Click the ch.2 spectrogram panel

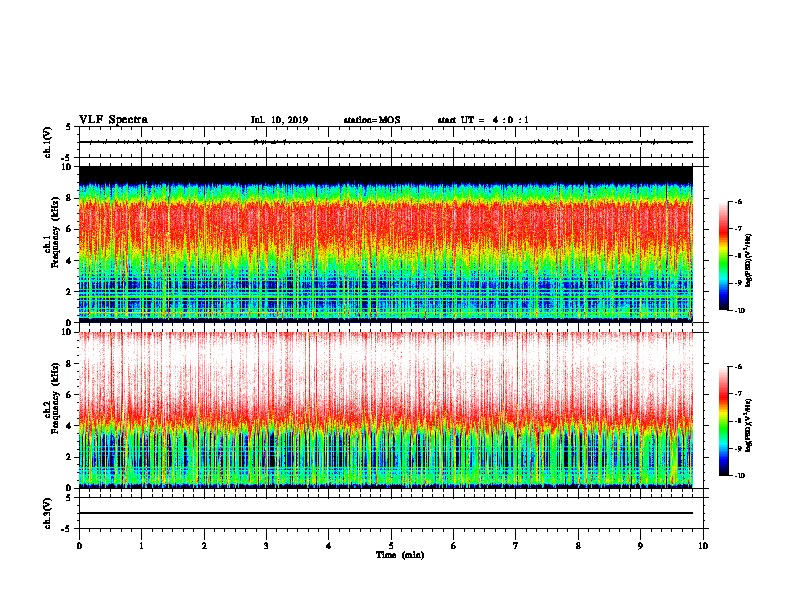[x=385, y=410]
